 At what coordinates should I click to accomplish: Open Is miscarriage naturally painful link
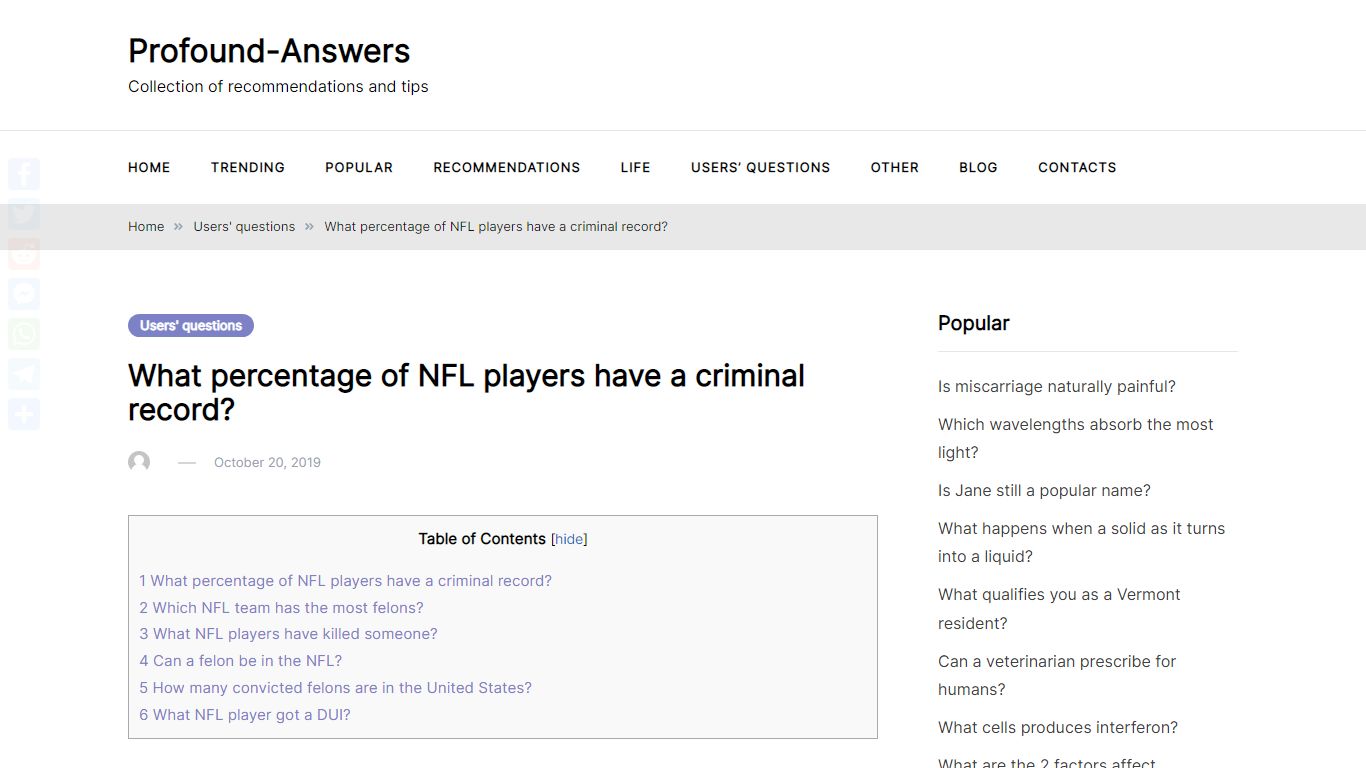click(1057, 387)
